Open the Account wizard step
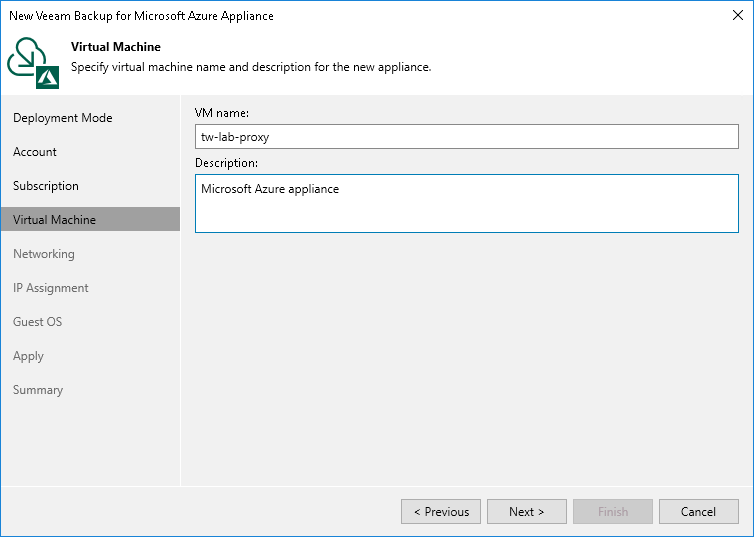This screenshot has height=537, width=754. [x=35, y=152]
